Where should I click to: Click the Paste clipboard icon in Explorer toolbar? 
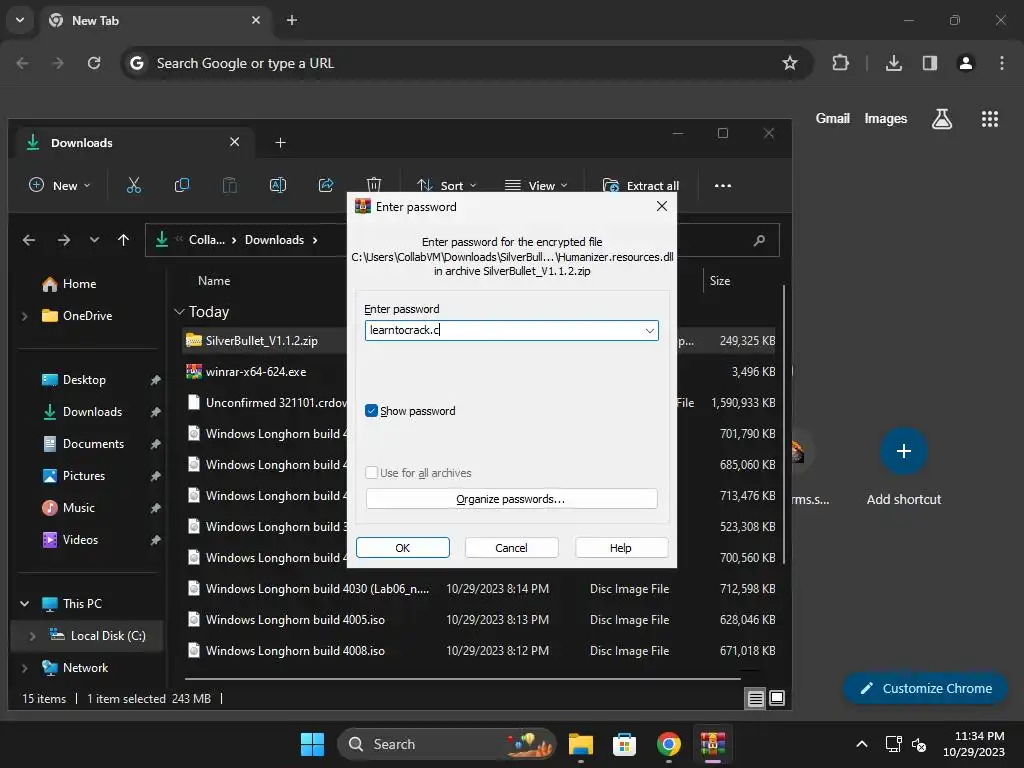tap(230, 185)
